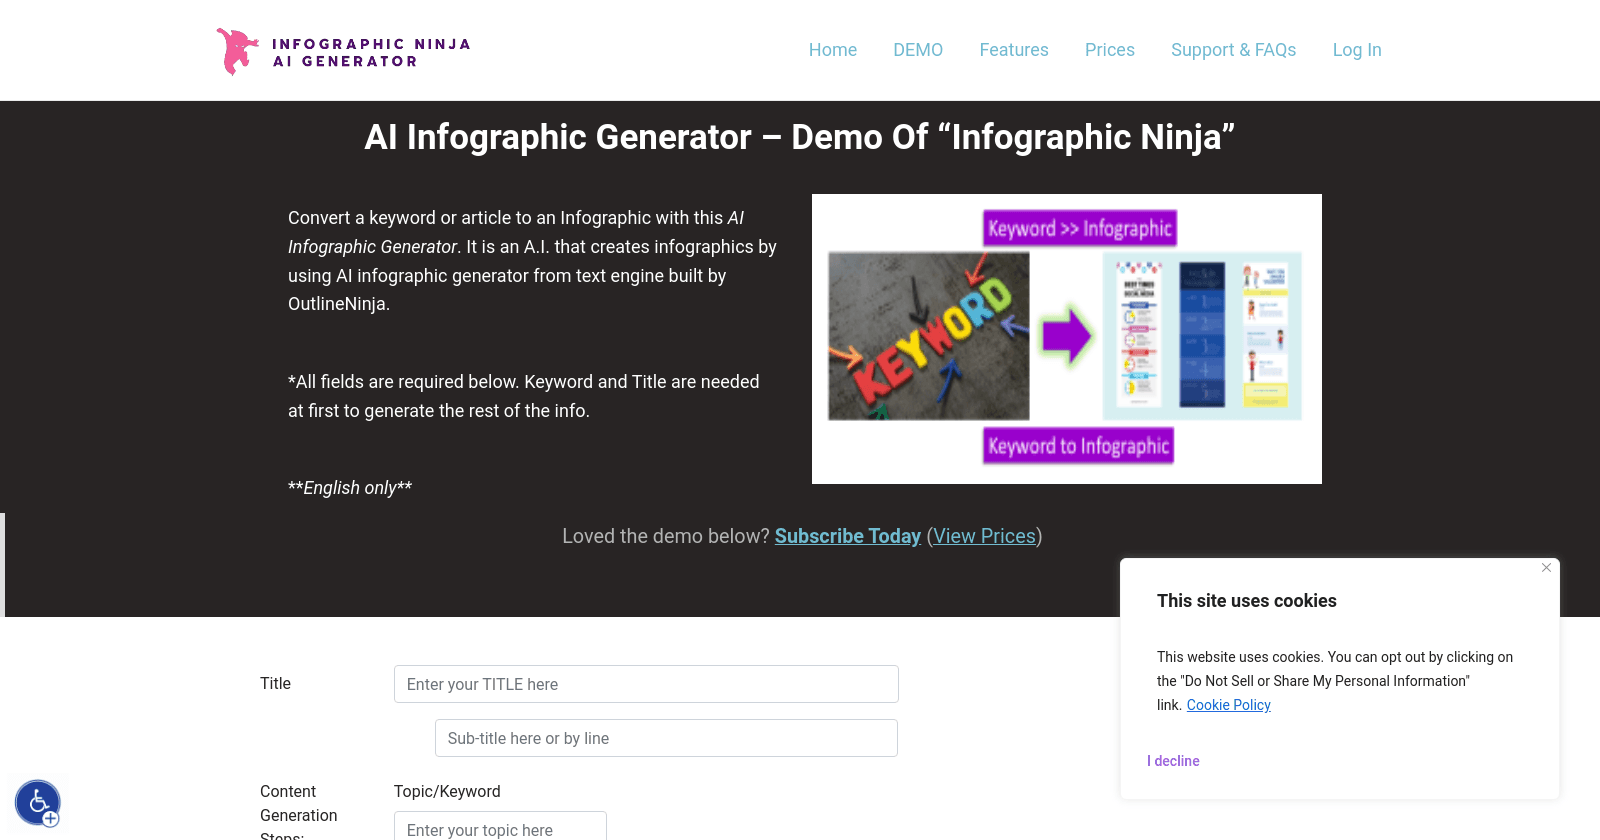Click the "Content Generation" label
Image resolution: width=1600 pixels, height=840 pixels.
[x=298, y=804]
